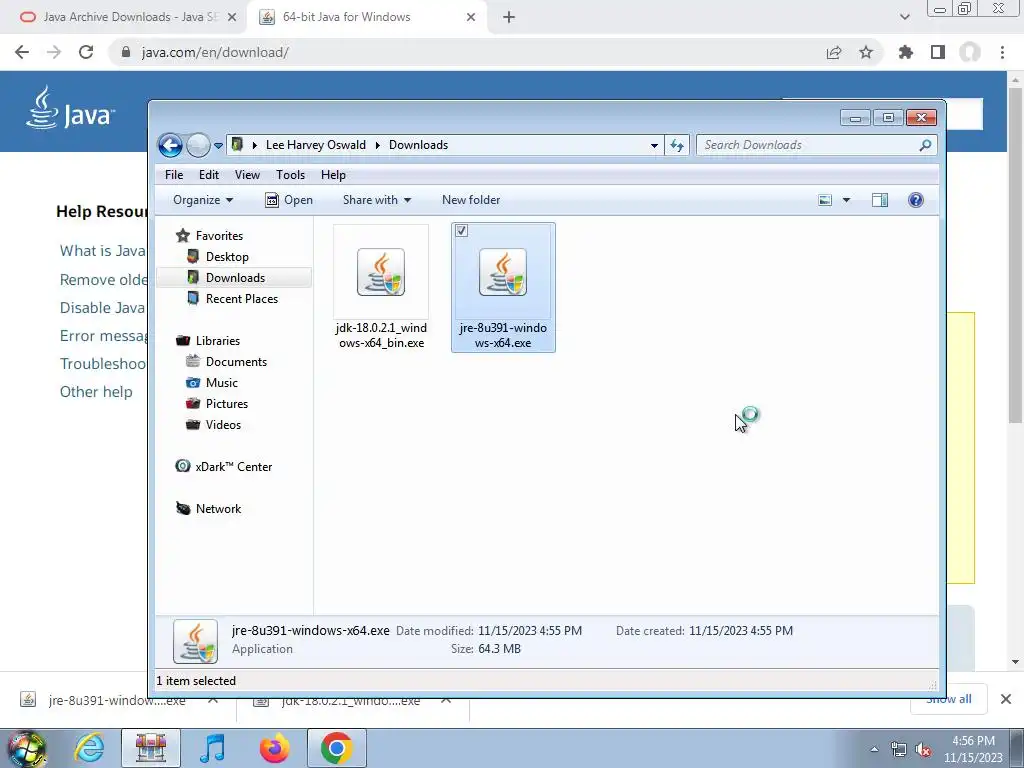Click the blue help question icon
This screenshot has height=768, width=1024.
click(x=916, y=200)
